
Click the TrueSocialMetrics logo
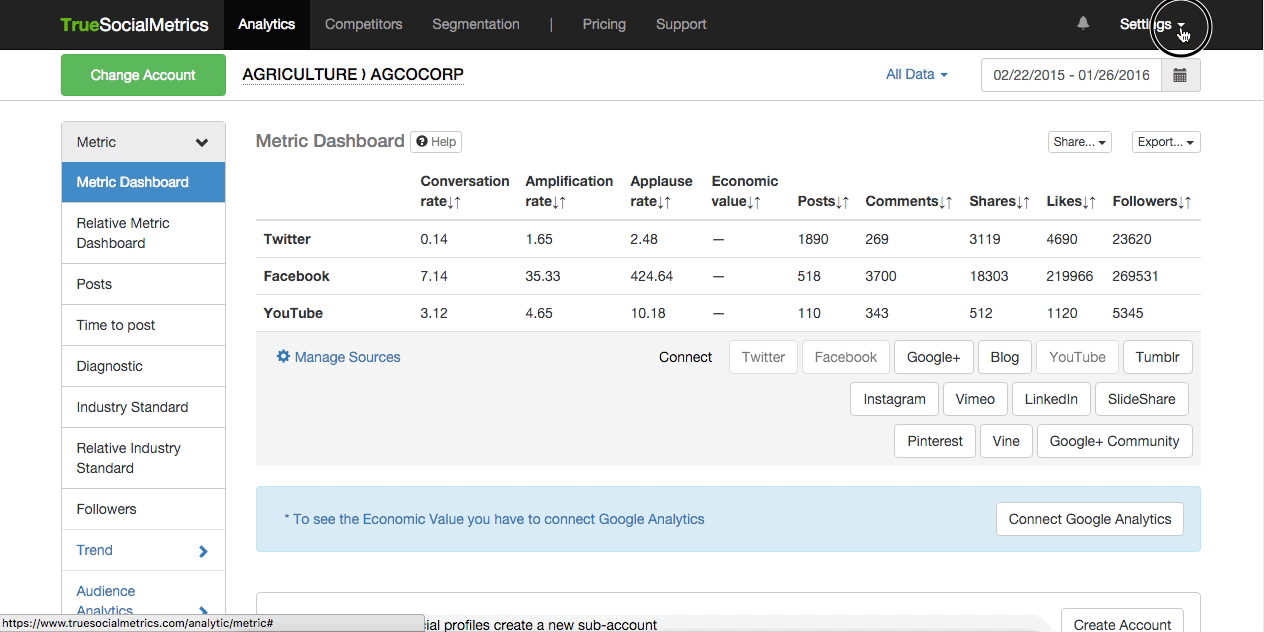click(x=134, y=24)
